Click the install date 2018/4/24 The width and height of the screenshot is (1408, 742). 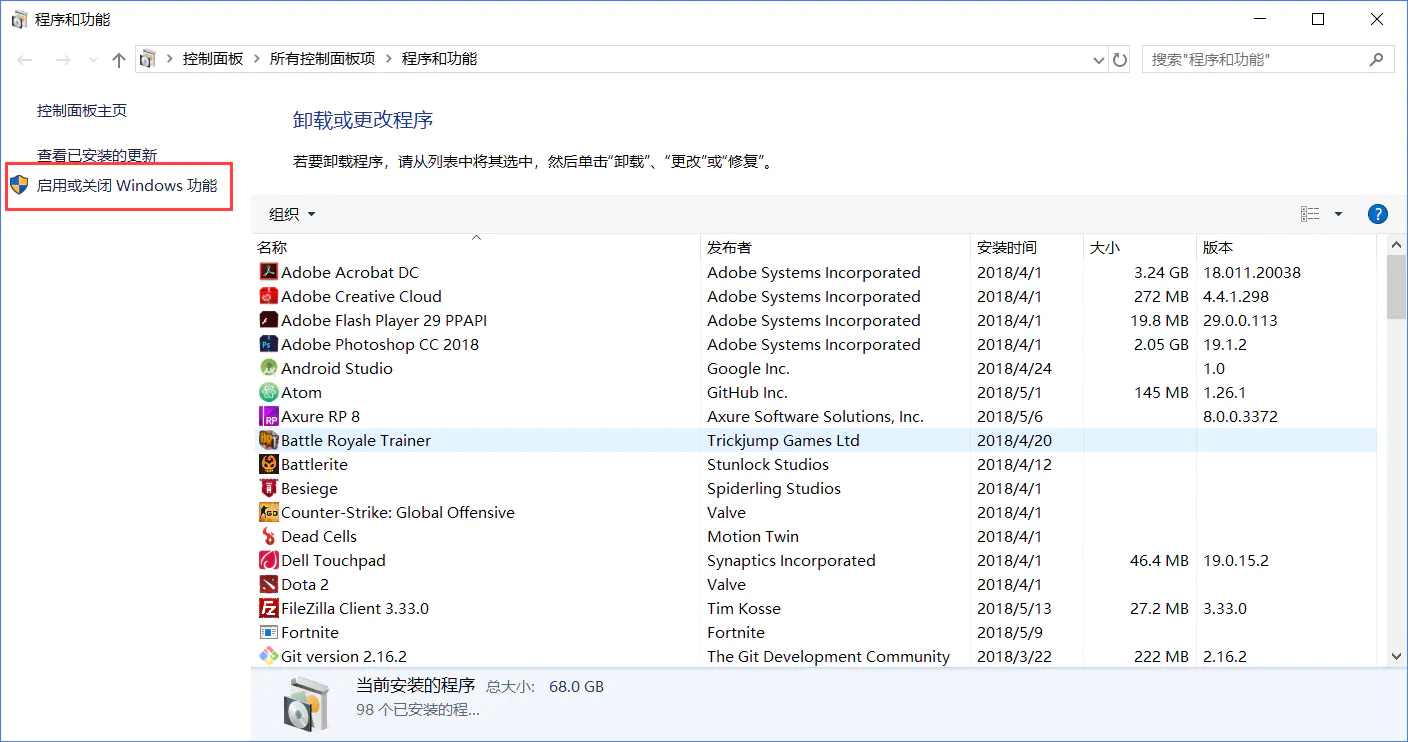tap(1014, 368)
